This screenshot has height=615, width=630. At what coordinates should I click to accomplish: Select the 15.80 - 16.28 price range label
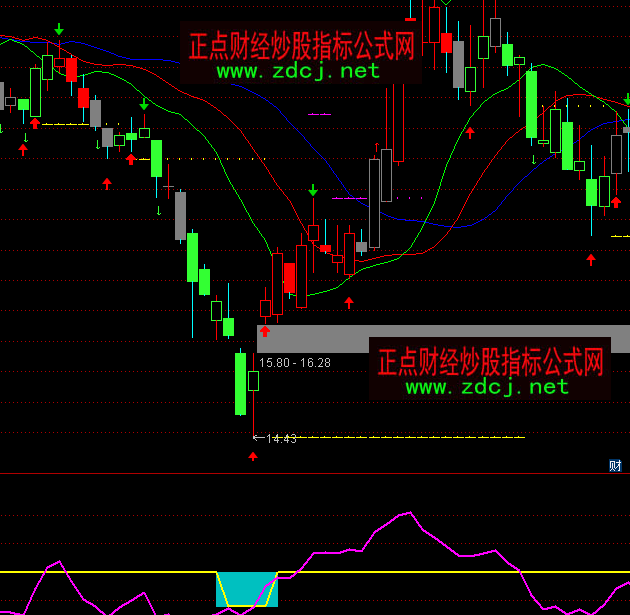click(294, 363)
